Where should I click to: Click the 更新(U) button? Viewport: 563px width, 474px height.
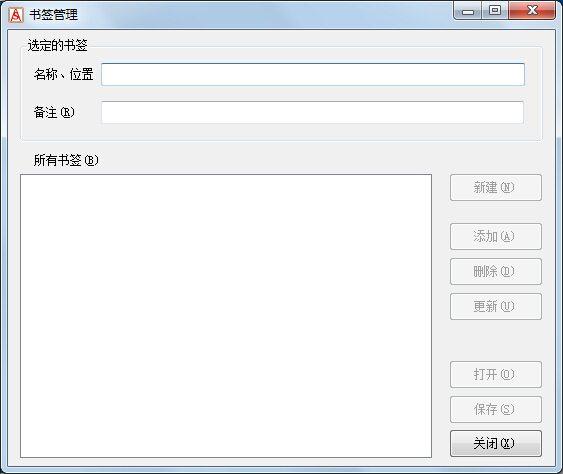(495, 306)
